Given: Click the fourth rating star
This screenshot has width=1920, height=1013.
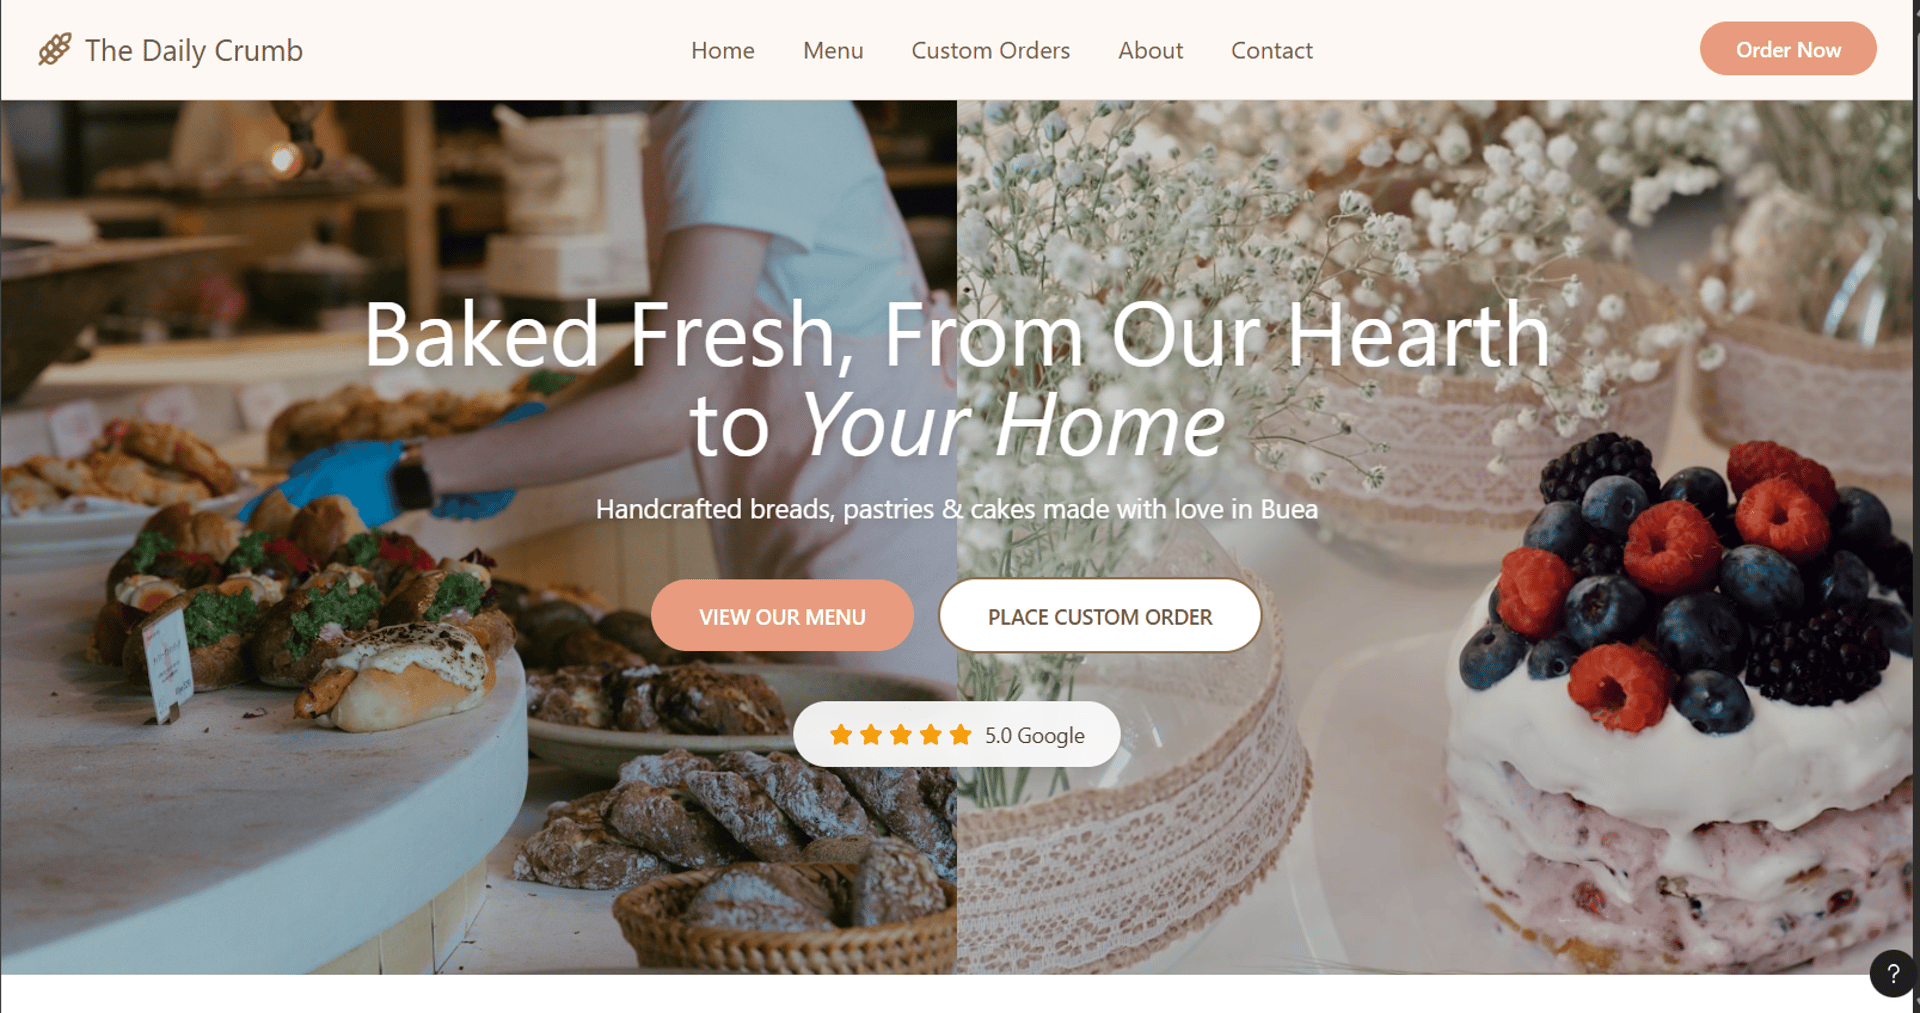Looking at the screenshot, I should 931,735.
